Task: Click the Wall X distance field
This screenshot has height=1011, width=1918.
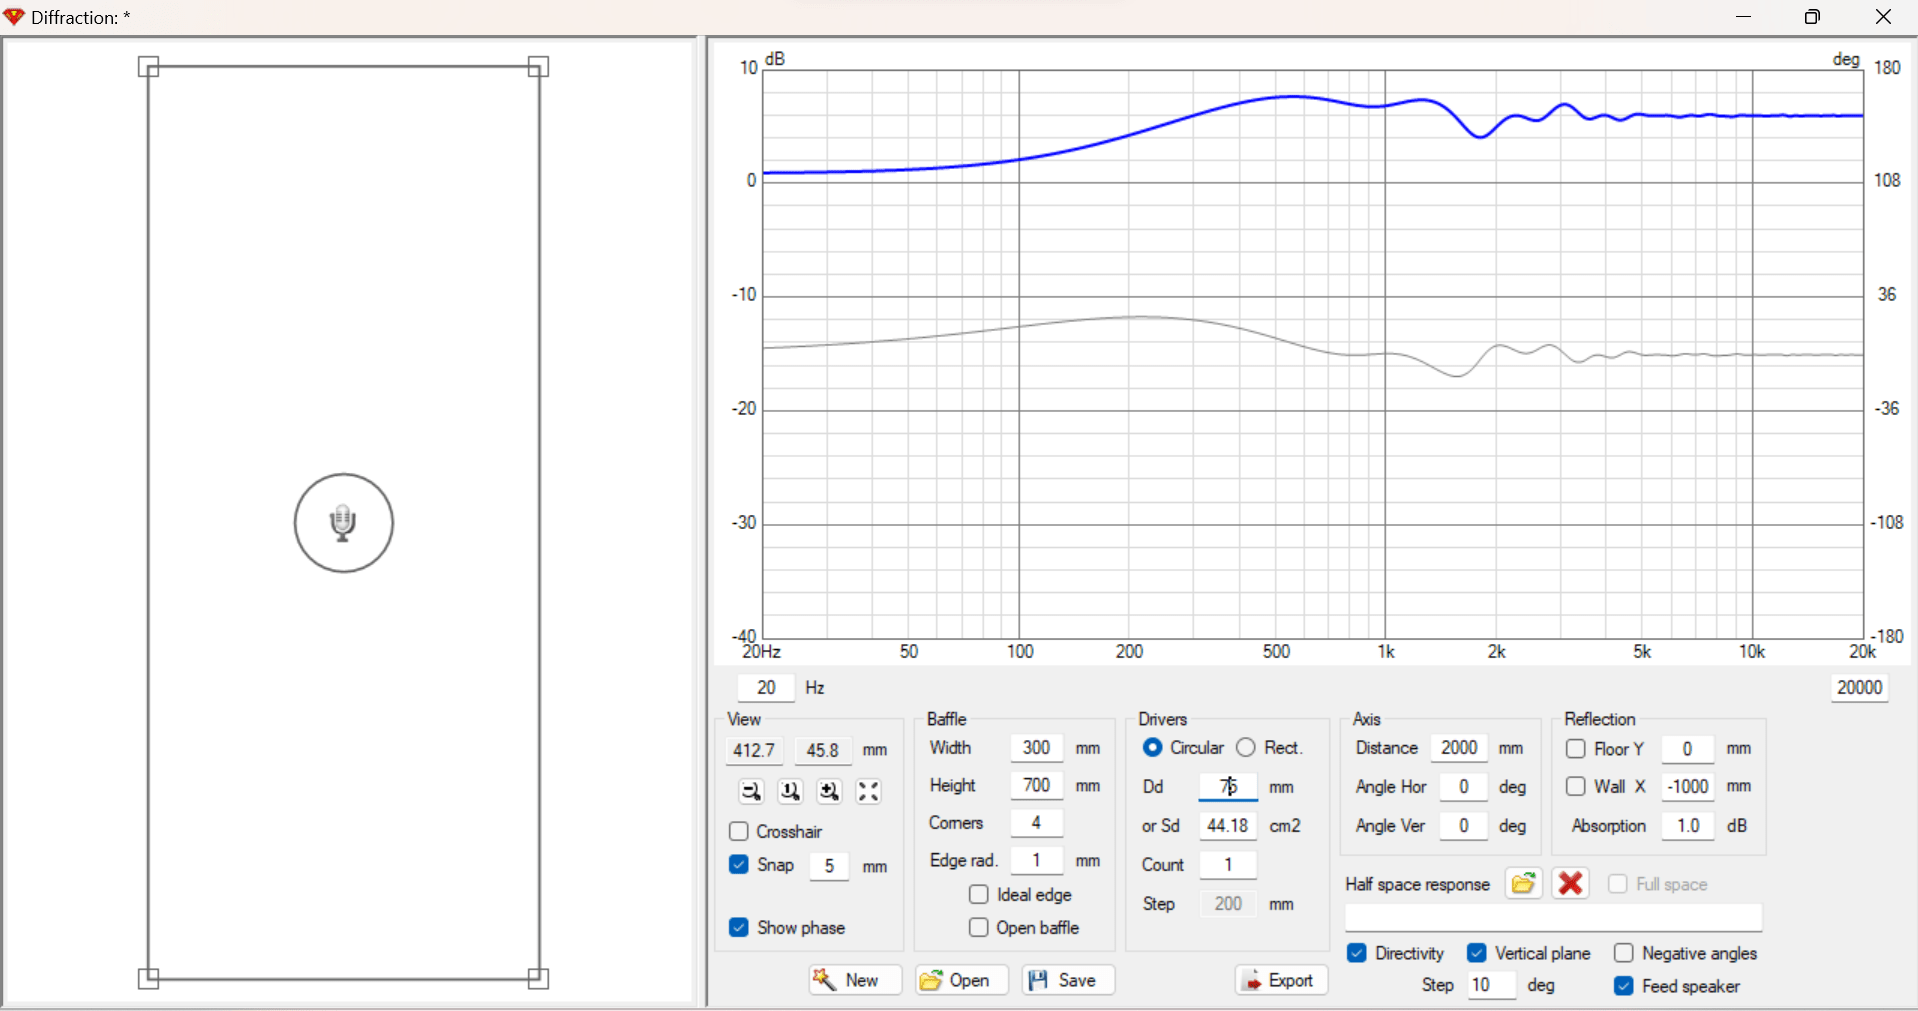Action: pos(1688,787)
